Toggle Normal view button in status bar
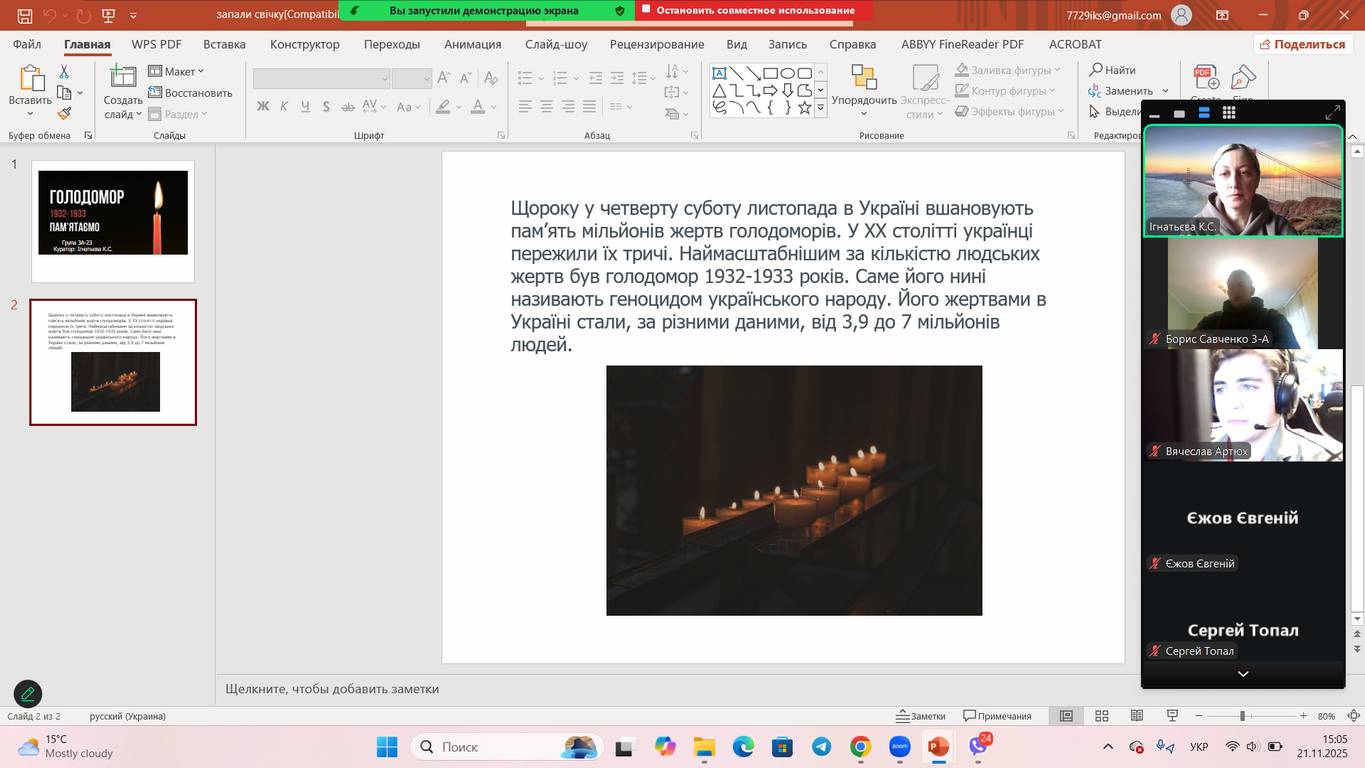Screen dimensions: 1365x768 pos(1066,716)
